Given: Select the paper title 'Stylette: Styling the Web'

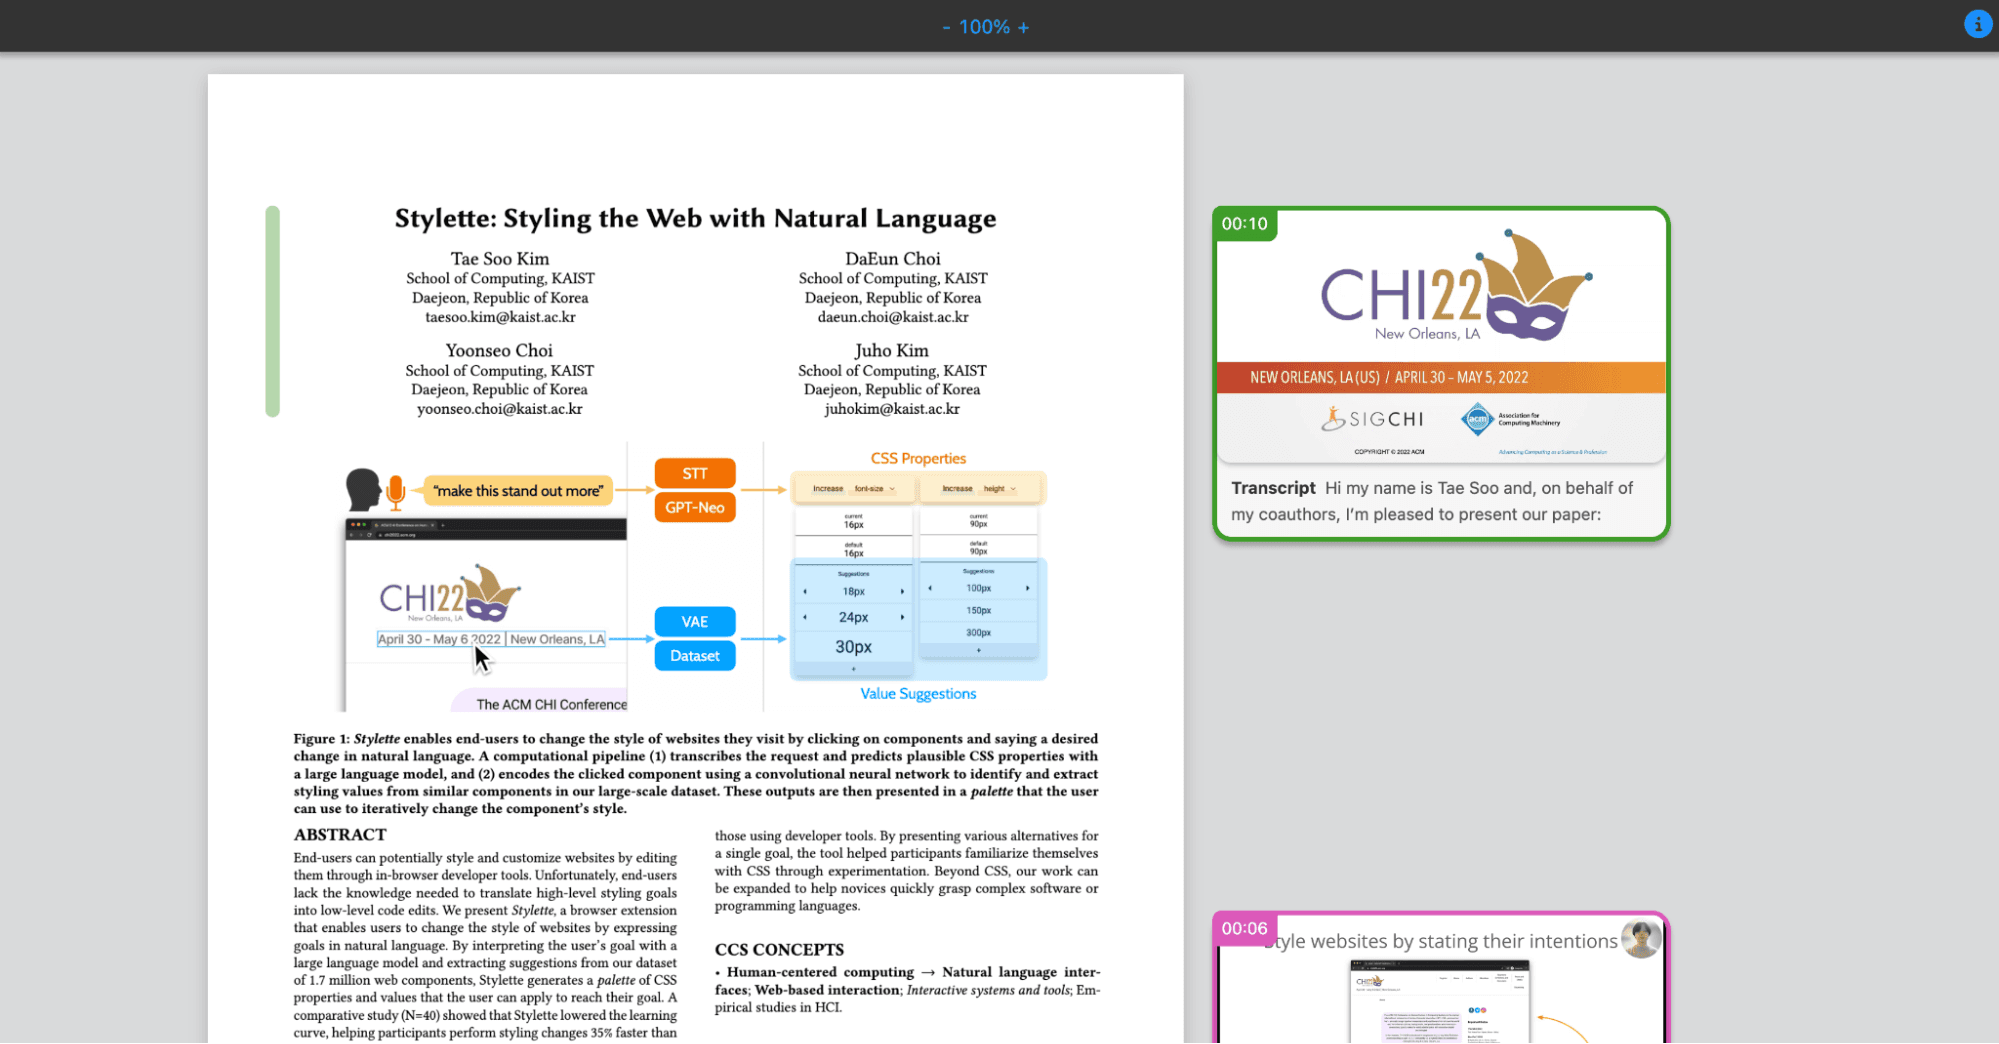Looking at the screenshot, I should [x=695, y=218].
